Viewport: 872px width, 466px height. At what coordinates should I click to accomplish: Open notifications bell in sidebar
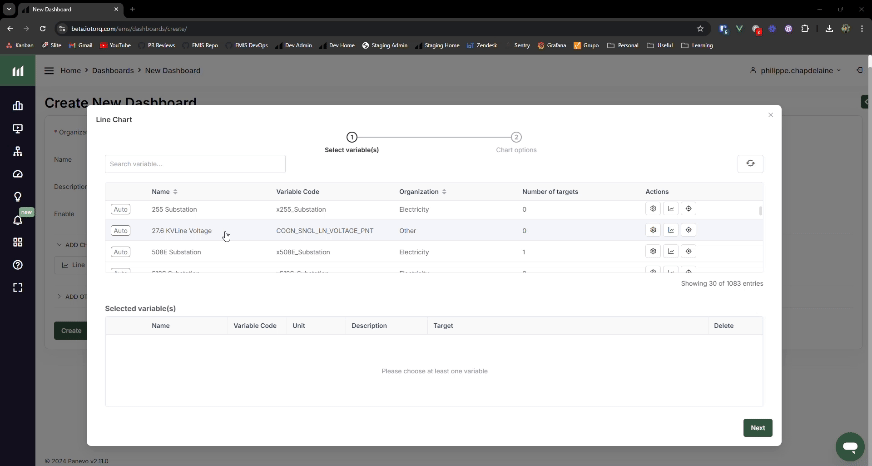tap(18, 220)
